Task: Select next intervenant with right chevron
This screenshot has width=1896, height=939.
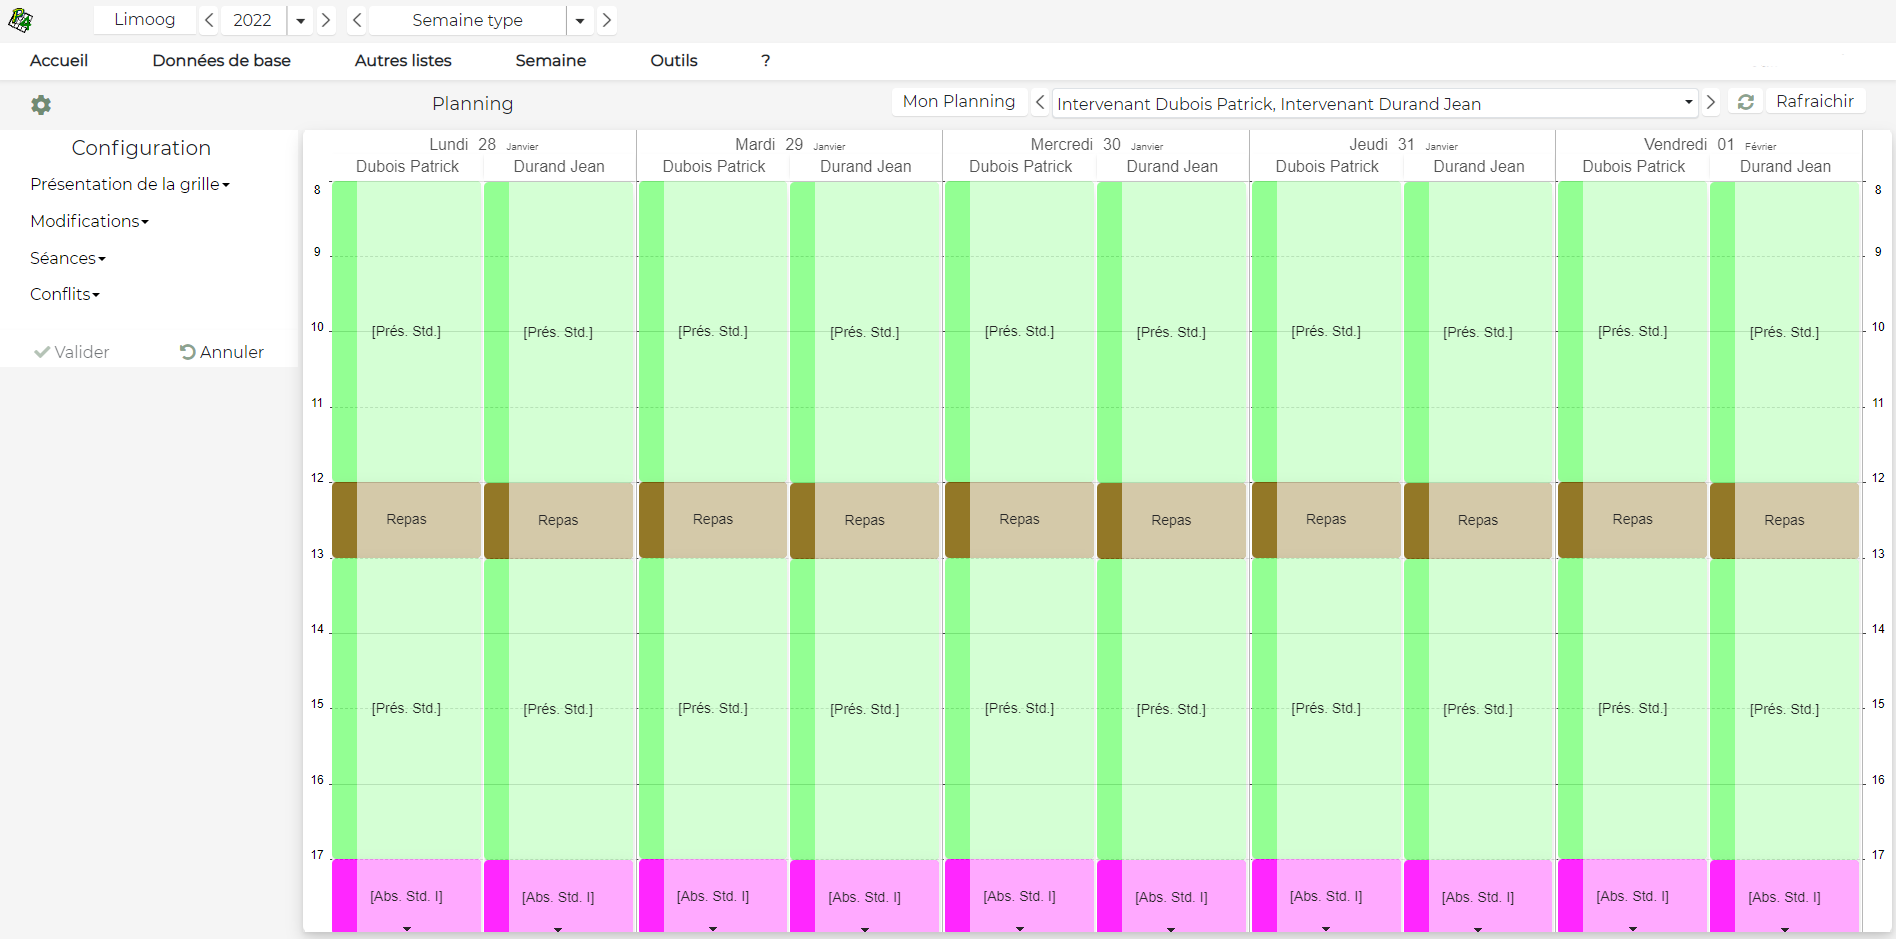Action: pos(1711,102)
